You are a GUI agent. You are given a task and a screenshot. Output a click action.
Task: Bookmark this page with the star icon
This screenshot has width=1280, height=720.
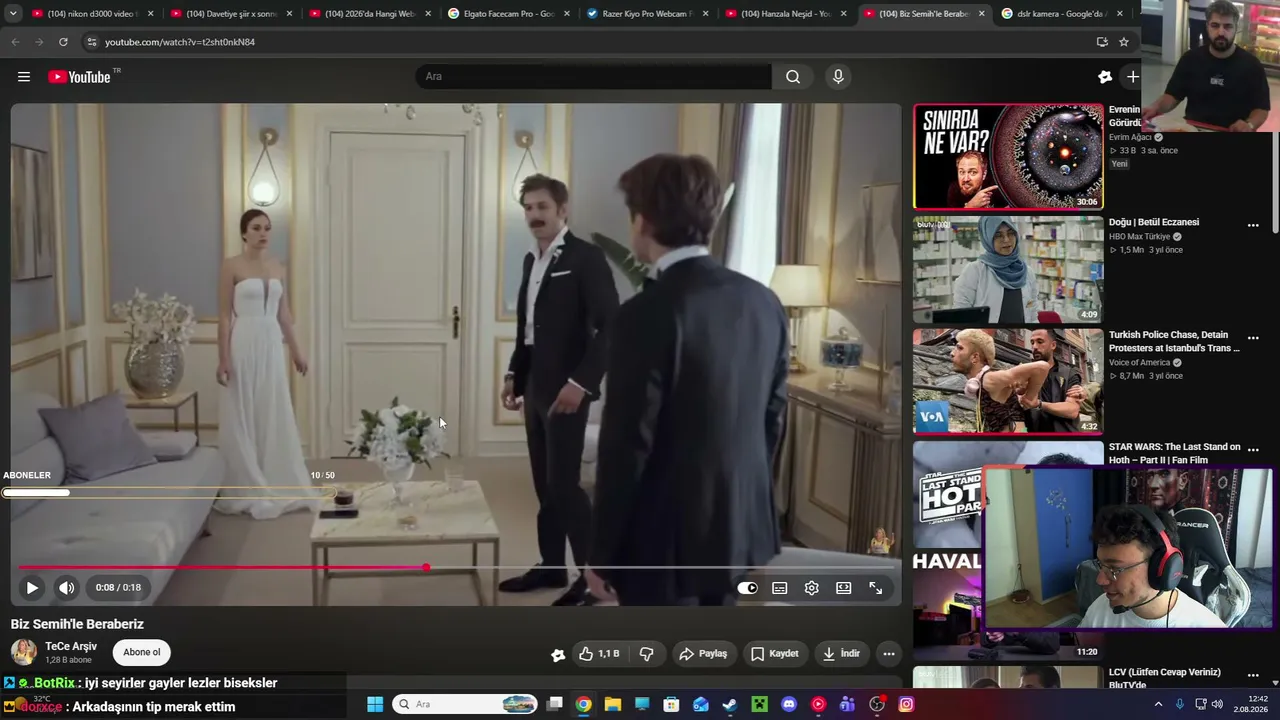pos(1124,42)
